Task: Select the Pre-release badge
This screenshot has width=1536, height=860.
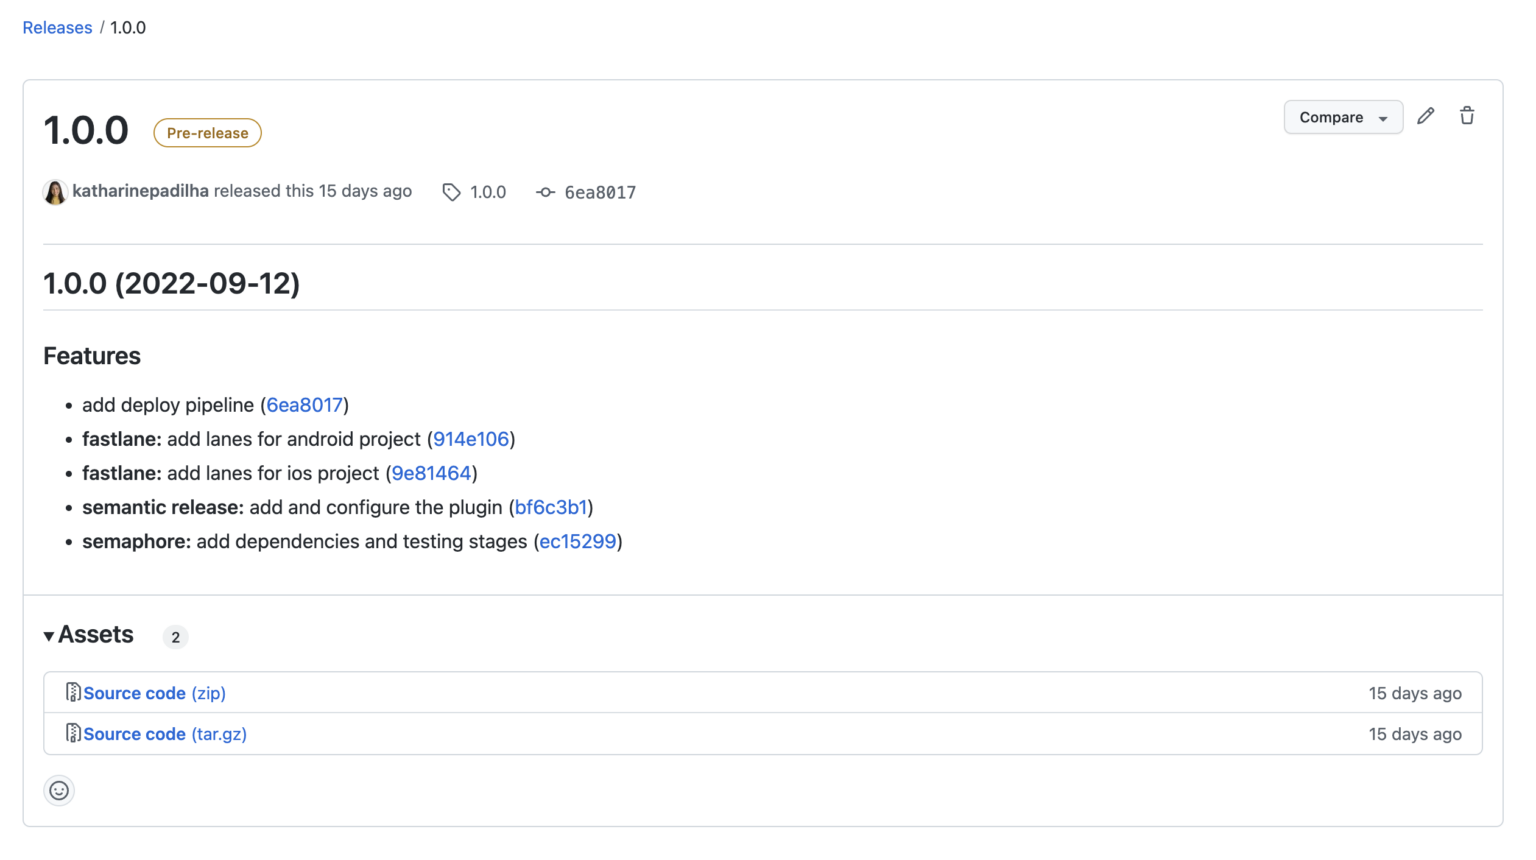Action: coord(207,132)
